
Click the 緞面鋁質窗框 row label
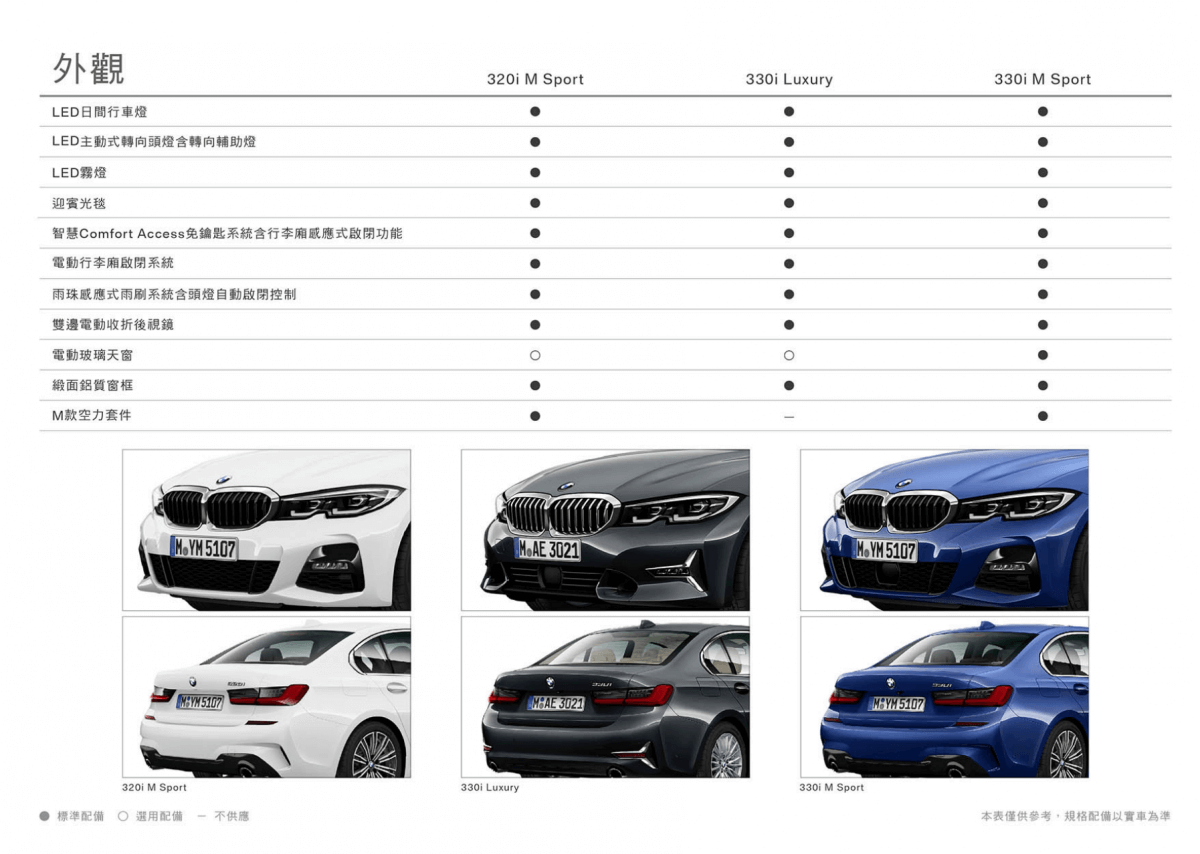(93, 386)
